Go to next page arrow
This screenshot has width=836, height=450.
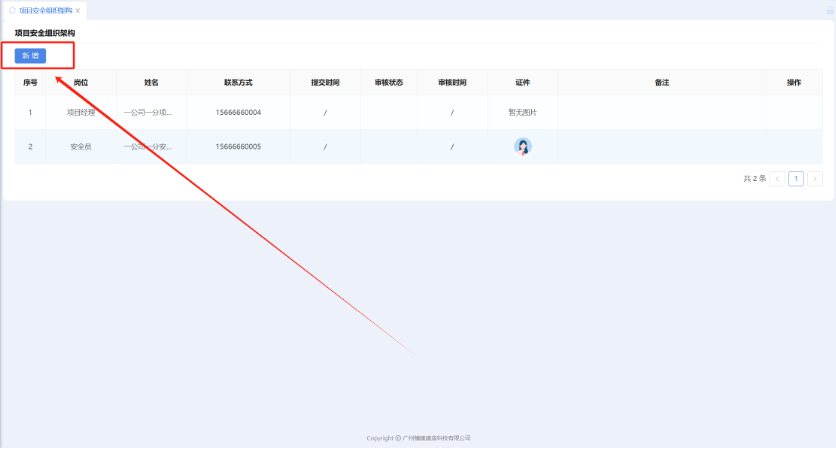click(x=815, y=179)
